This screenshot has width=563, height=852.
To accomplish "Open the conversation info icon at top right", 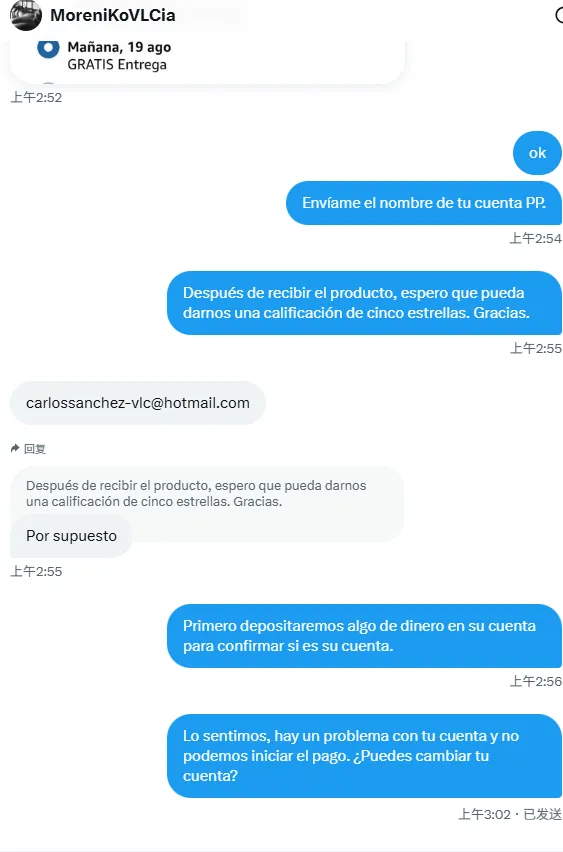I will pyautogui.click(x=559, y=15).
